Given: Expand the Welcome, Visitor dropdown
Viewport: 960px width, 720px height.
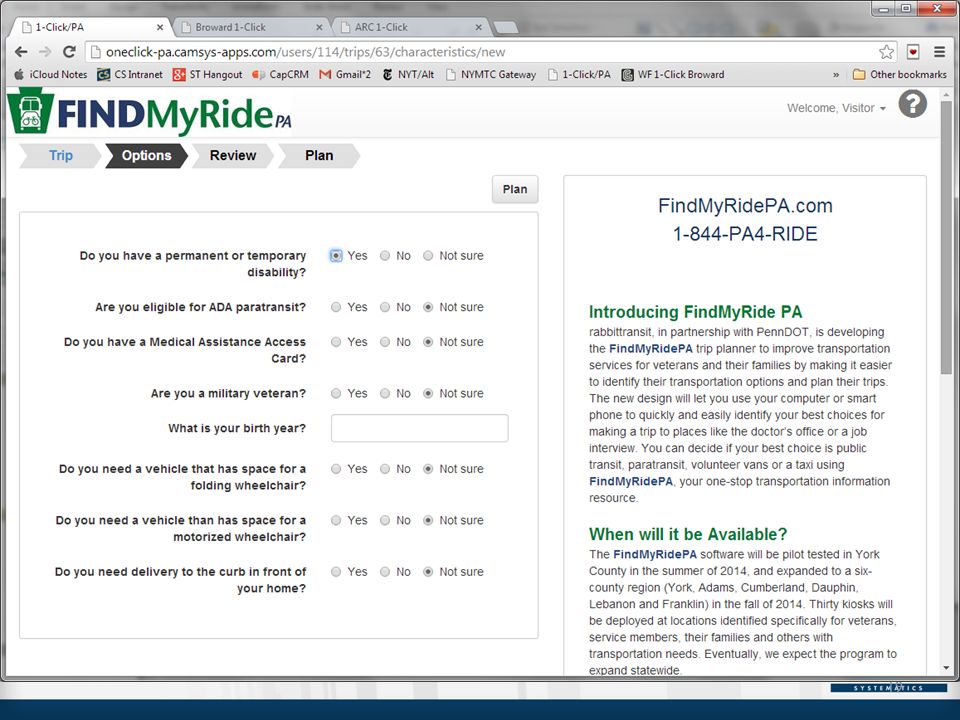Looking at the screenshot, I should (x=836, y=108).
